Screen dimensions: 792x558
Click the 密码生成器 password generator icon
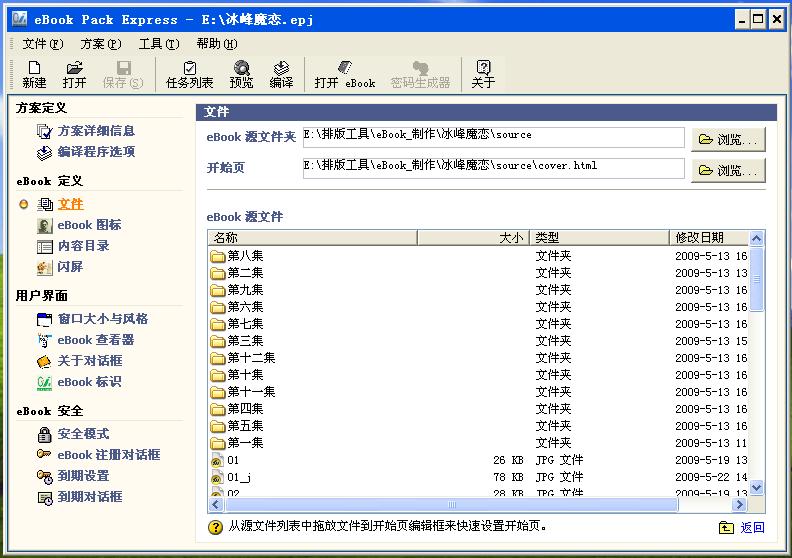[420, 74]
